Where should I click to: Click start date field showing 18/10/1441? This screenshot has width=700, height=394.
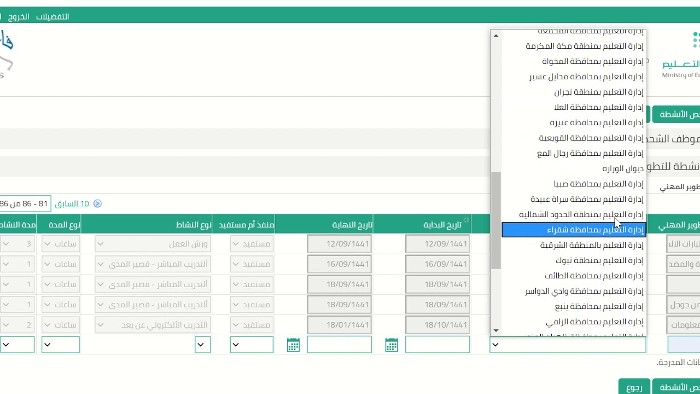(437, 325)
